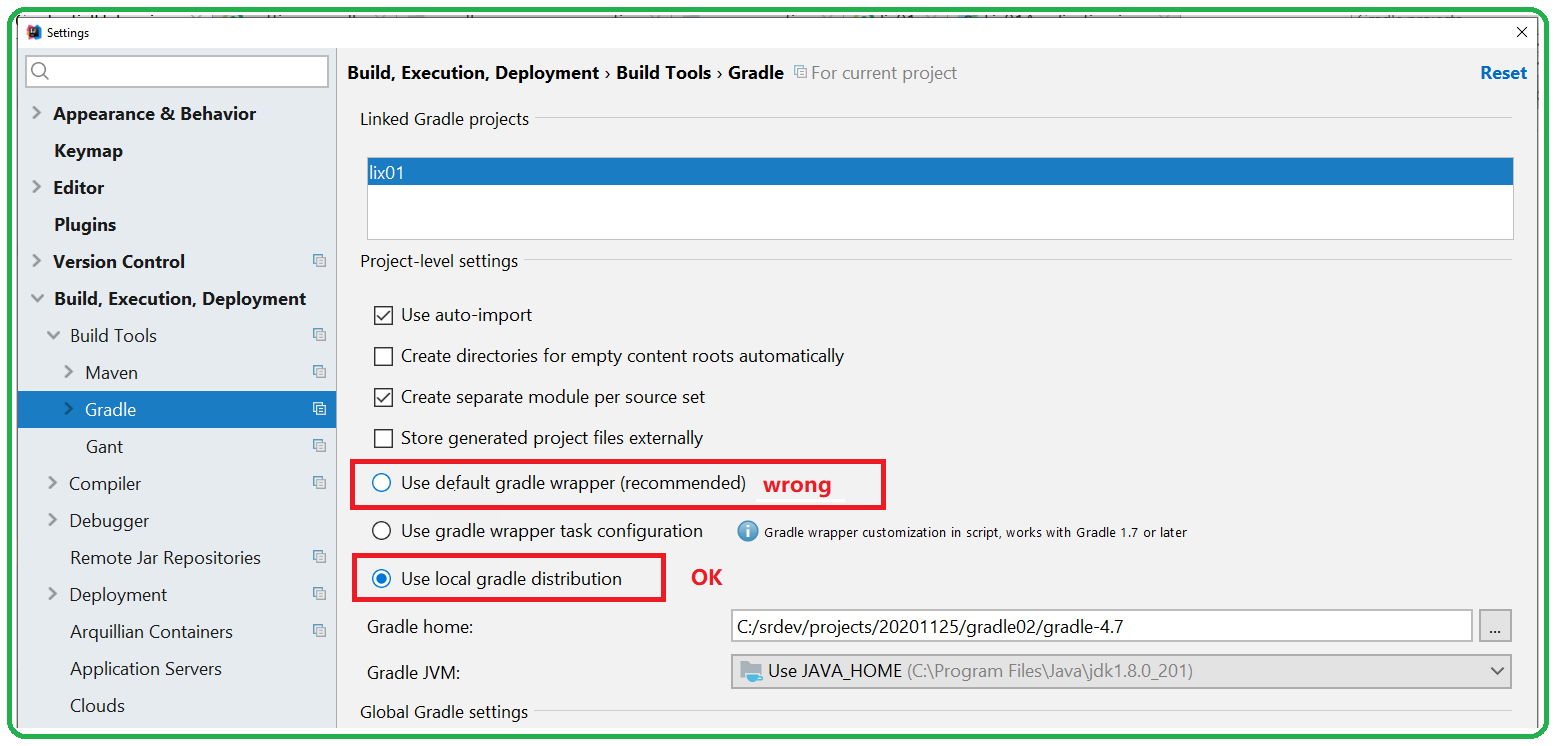Viewport: 1556px width, 746px height.
Task: Select lix01 linked Gradle project
Action: coord(939,173)
